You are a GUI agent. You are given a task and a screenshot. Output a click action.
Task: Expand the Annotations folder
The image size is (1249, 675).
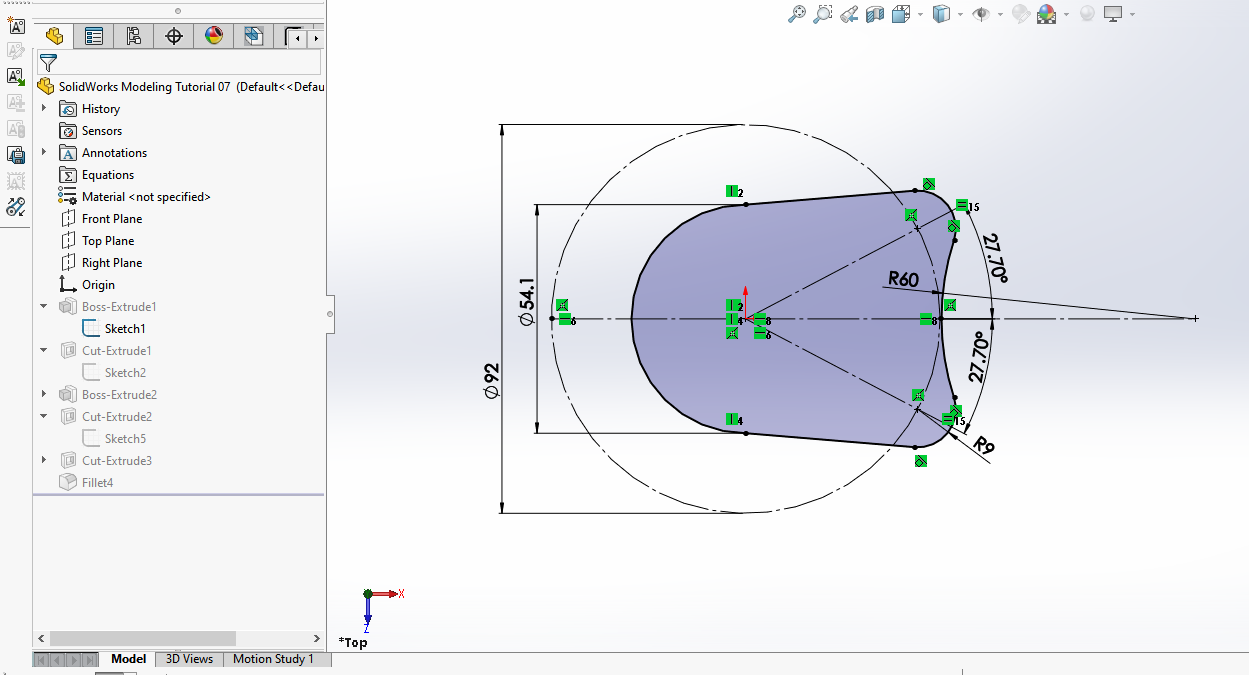44,152
